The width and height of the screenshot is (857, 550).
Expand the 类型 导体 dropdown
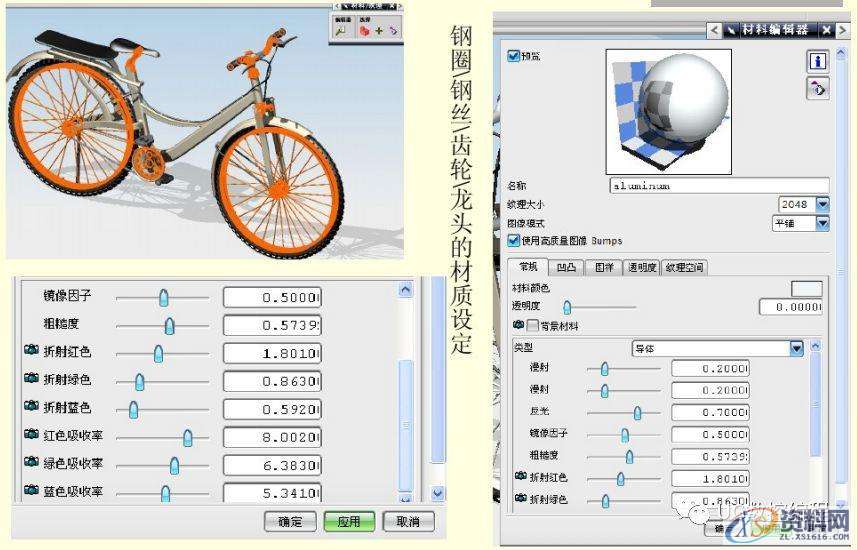[x=796, y=348]
